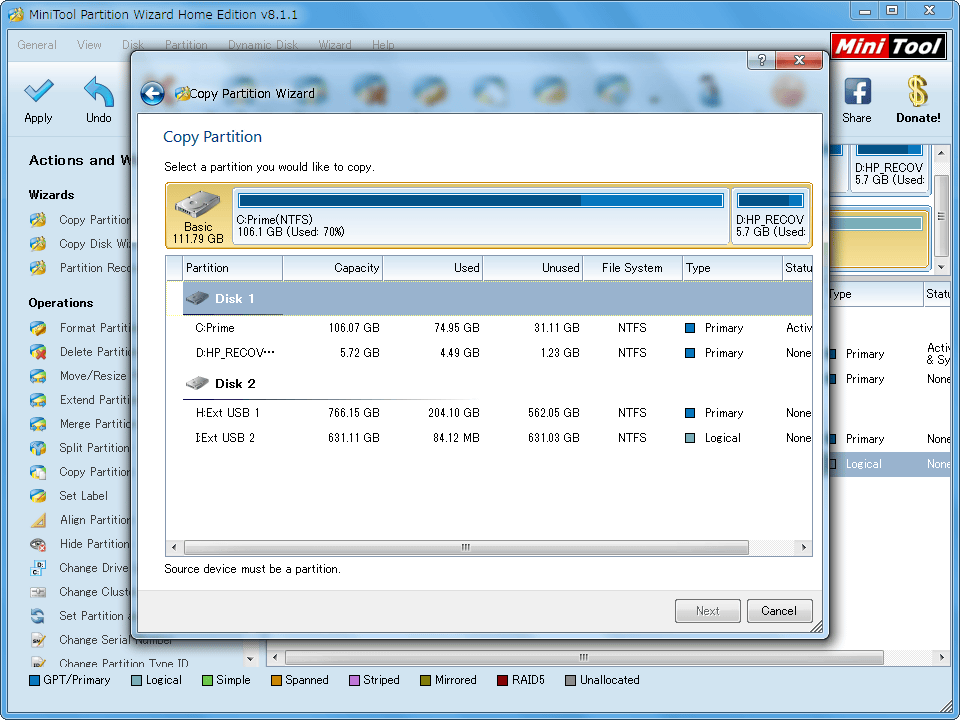Open the Partition menu

186,45
